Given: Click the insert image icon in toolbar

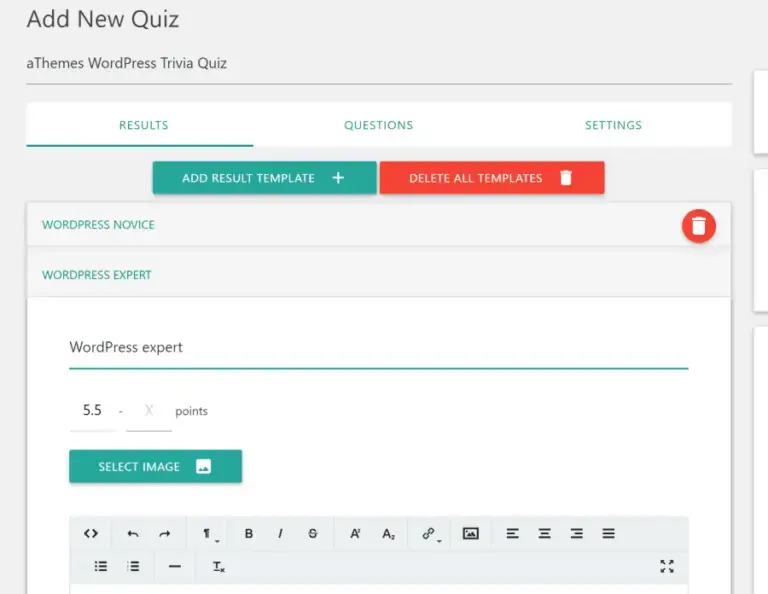Looking at the screenshot, I should (x=471, y=533).
